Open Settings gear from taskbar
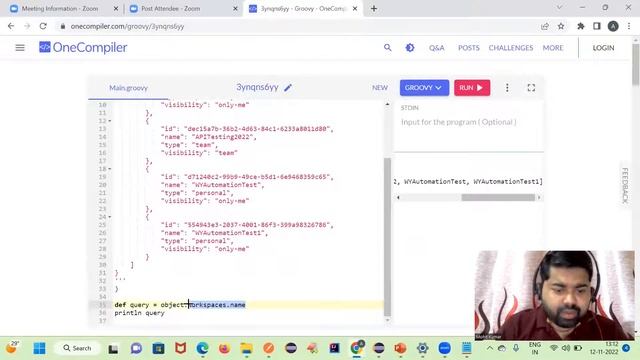 [422, 348]
